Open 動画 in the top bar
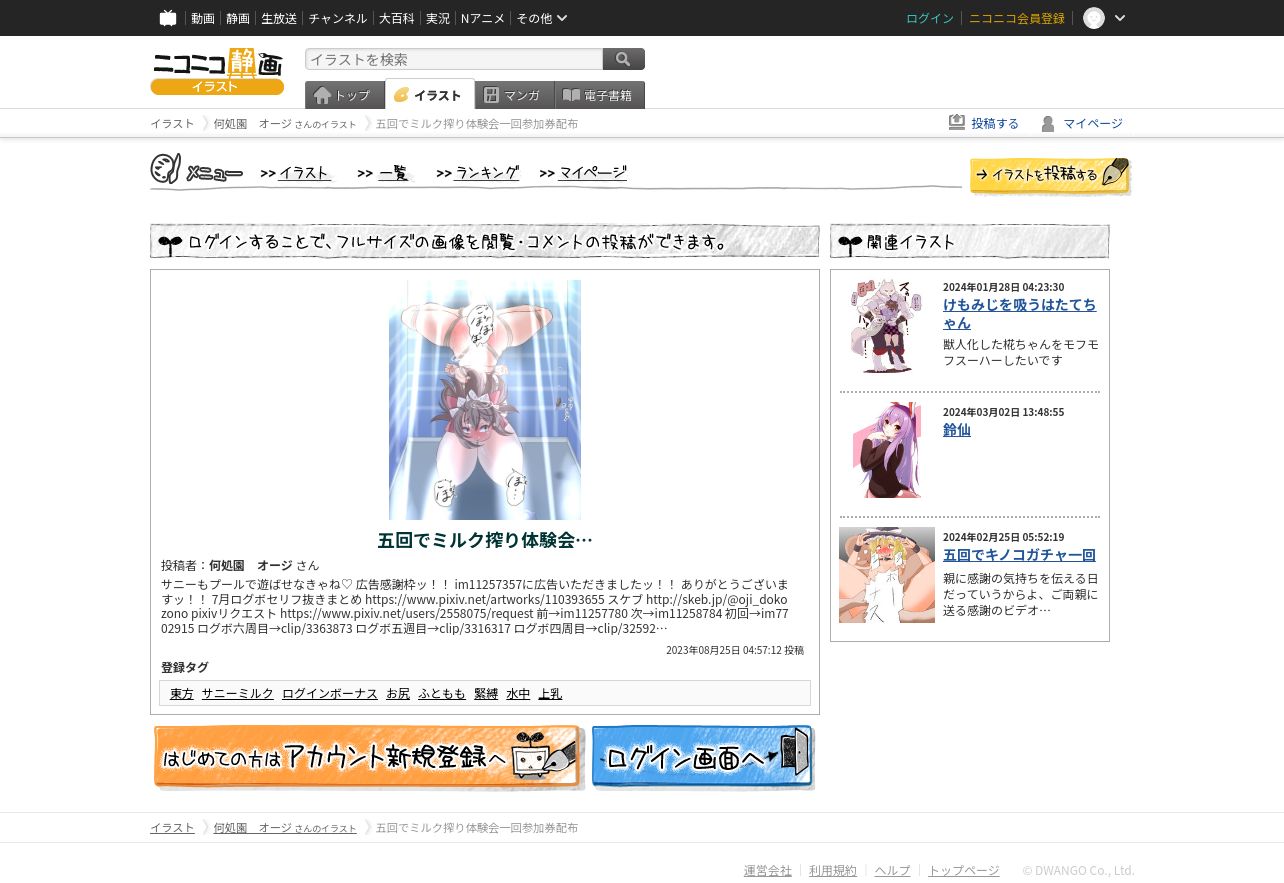 [203, 18]
